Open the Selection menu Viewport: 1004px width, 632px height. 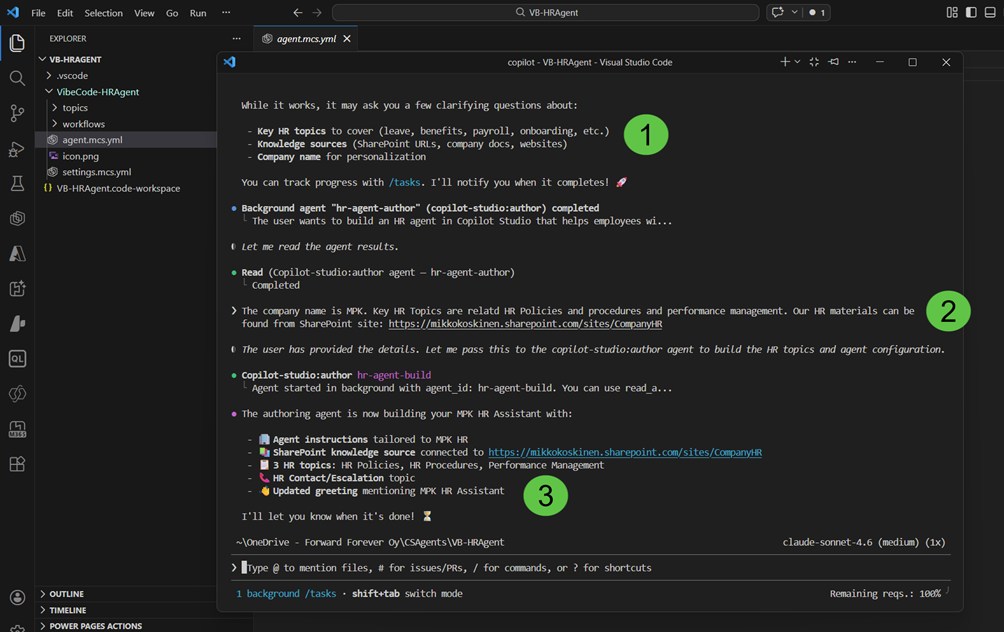pos(103,13)
